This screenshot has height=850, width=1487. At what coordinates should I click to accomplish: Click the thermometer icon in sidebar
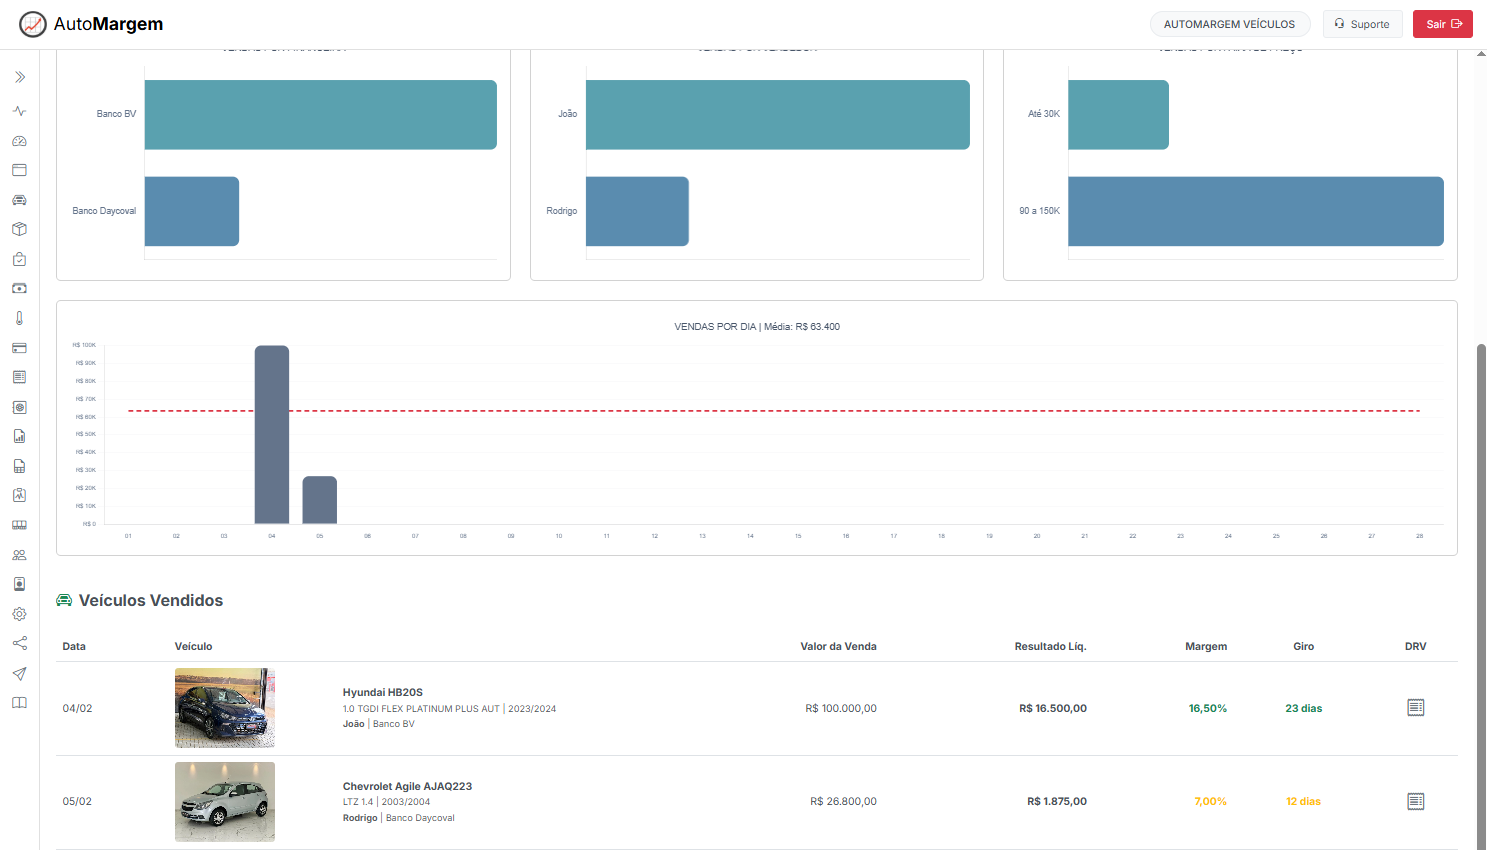[19, 318]
